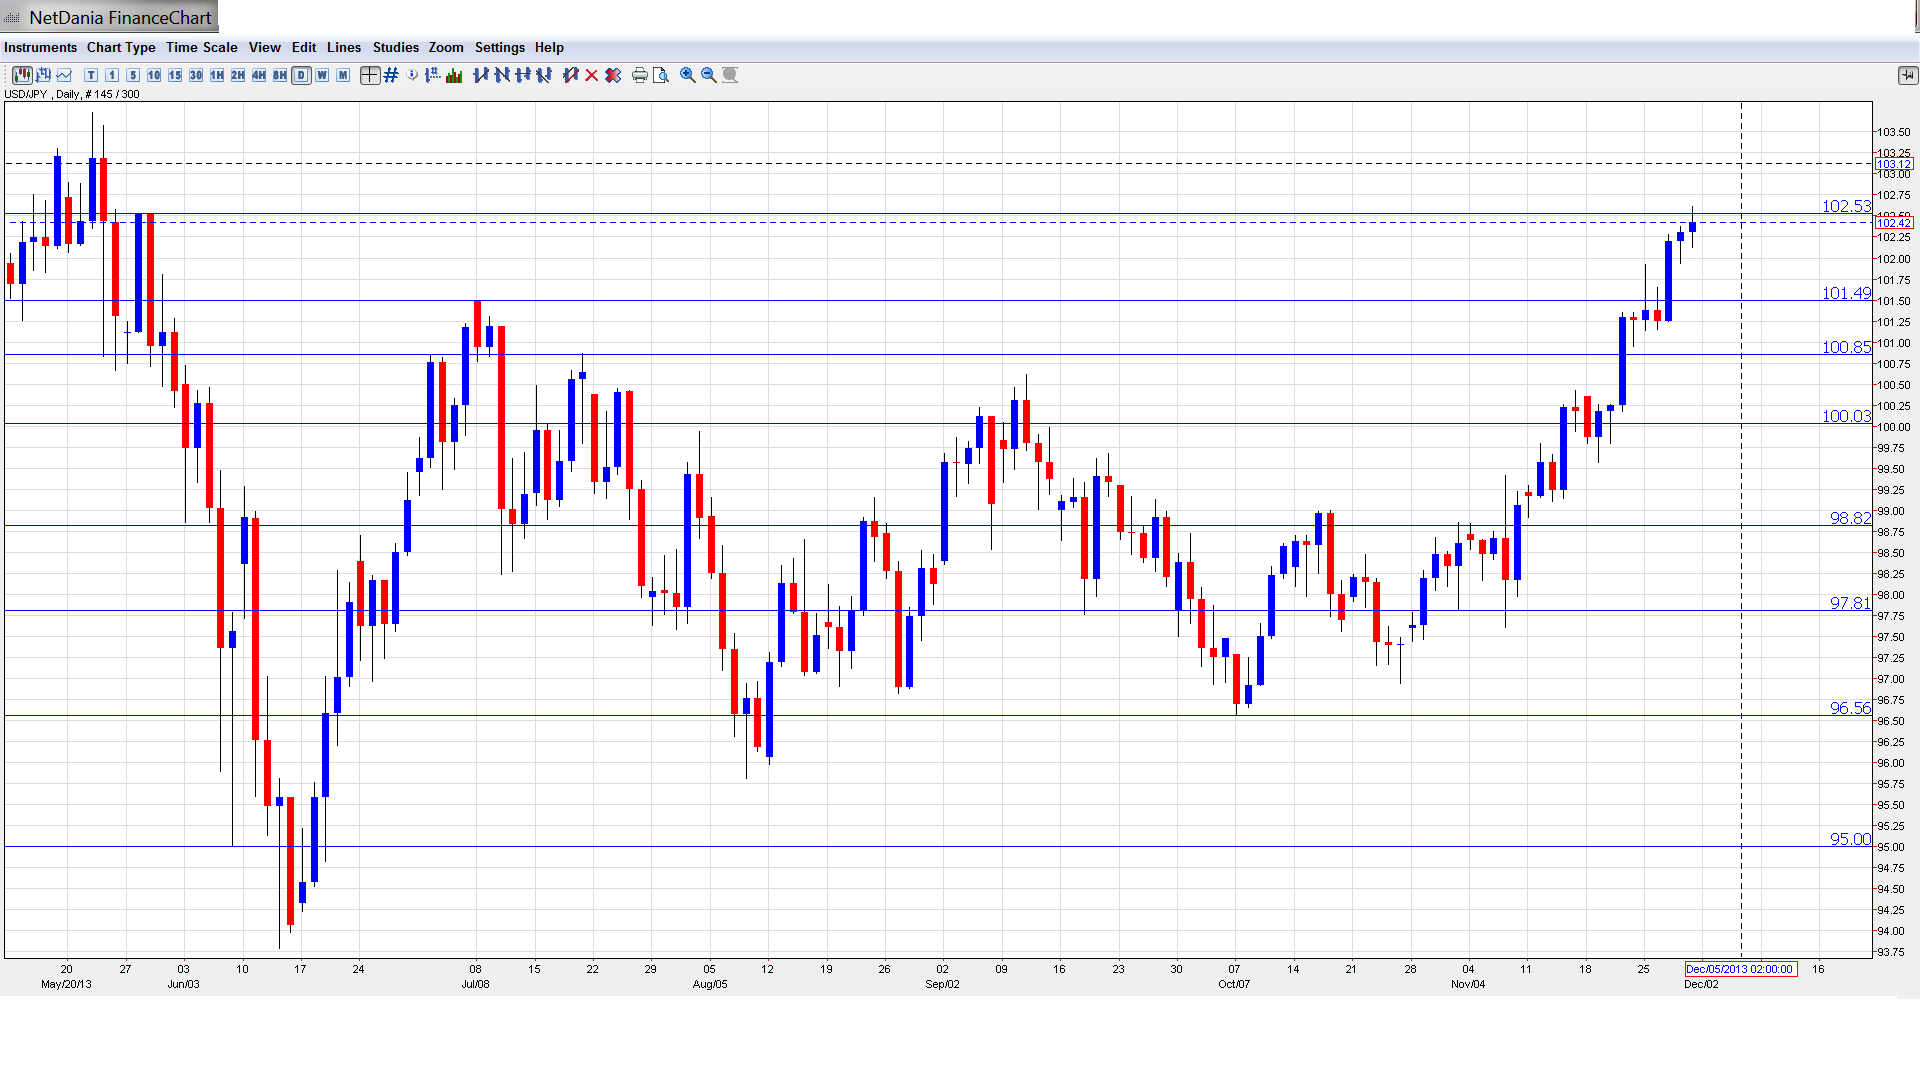
Task: Click the Weekly time scale button
Action: (x=322, y=75)
